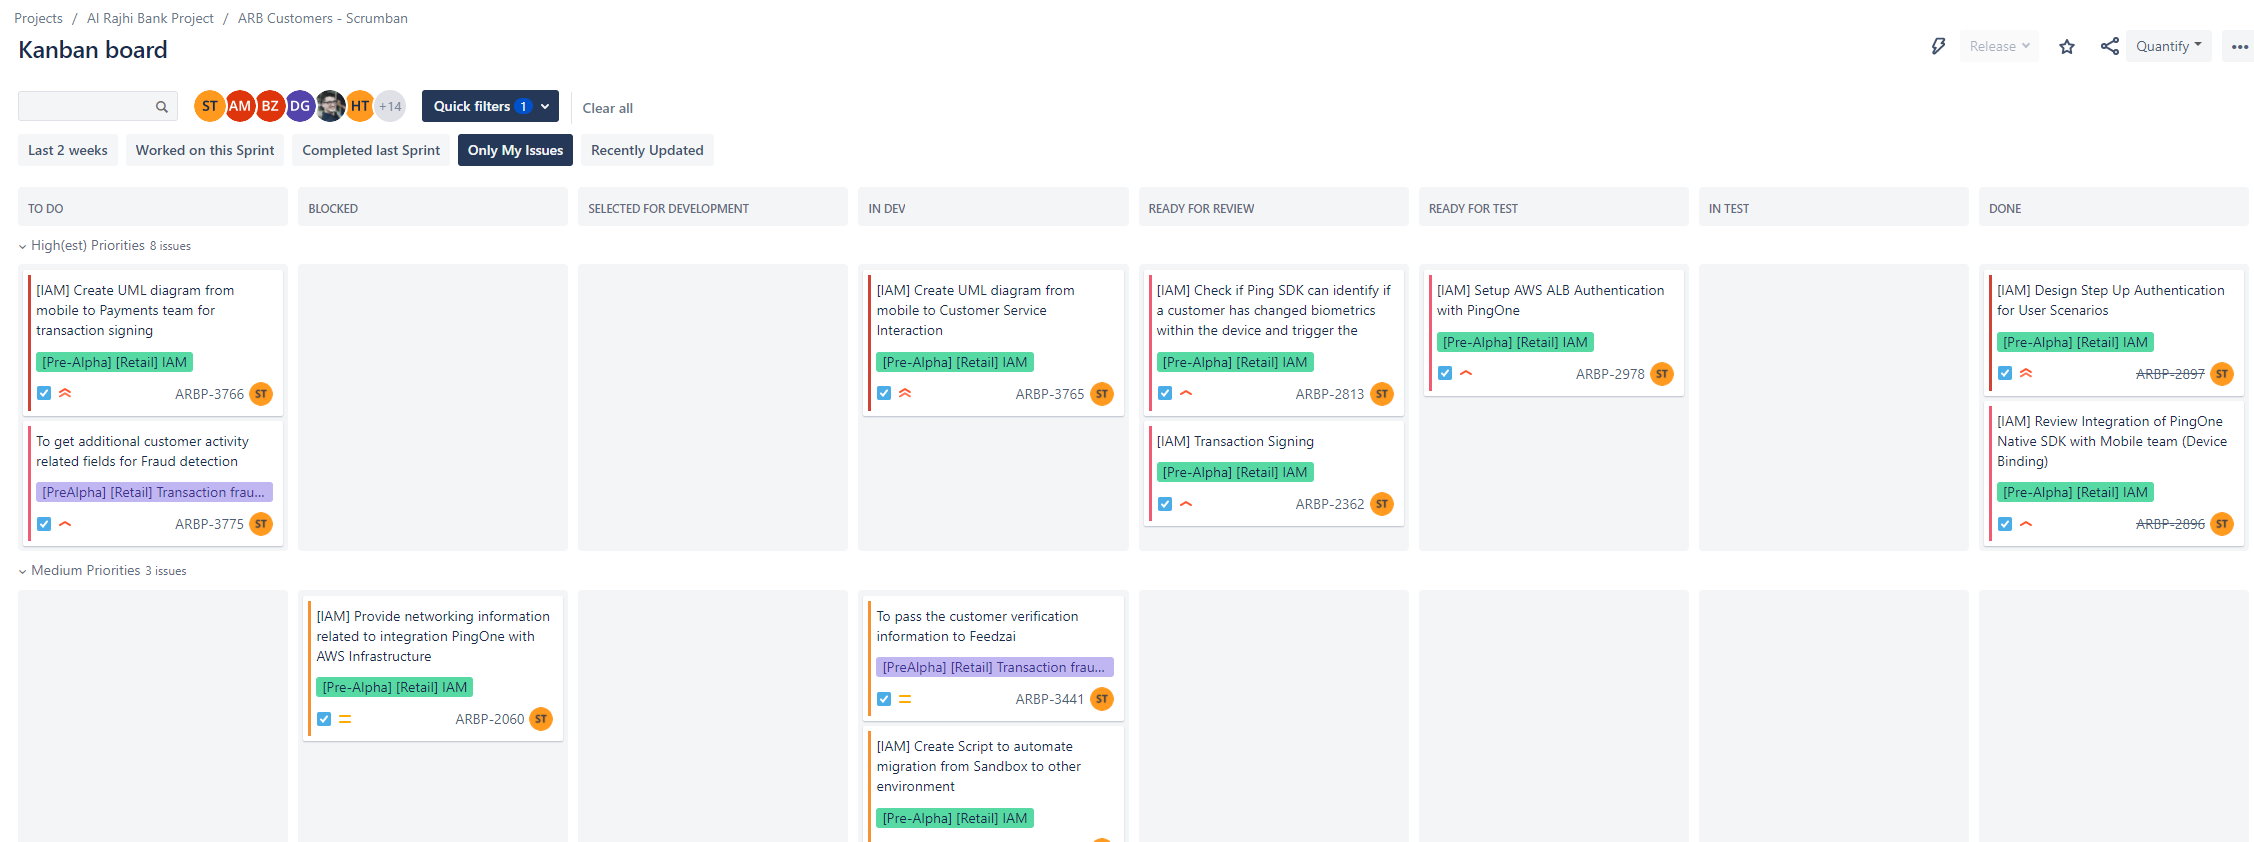This screenshot has width=2254, height=842.
Task: Open issue ARBP-2897 key link
Action: 2170,374
